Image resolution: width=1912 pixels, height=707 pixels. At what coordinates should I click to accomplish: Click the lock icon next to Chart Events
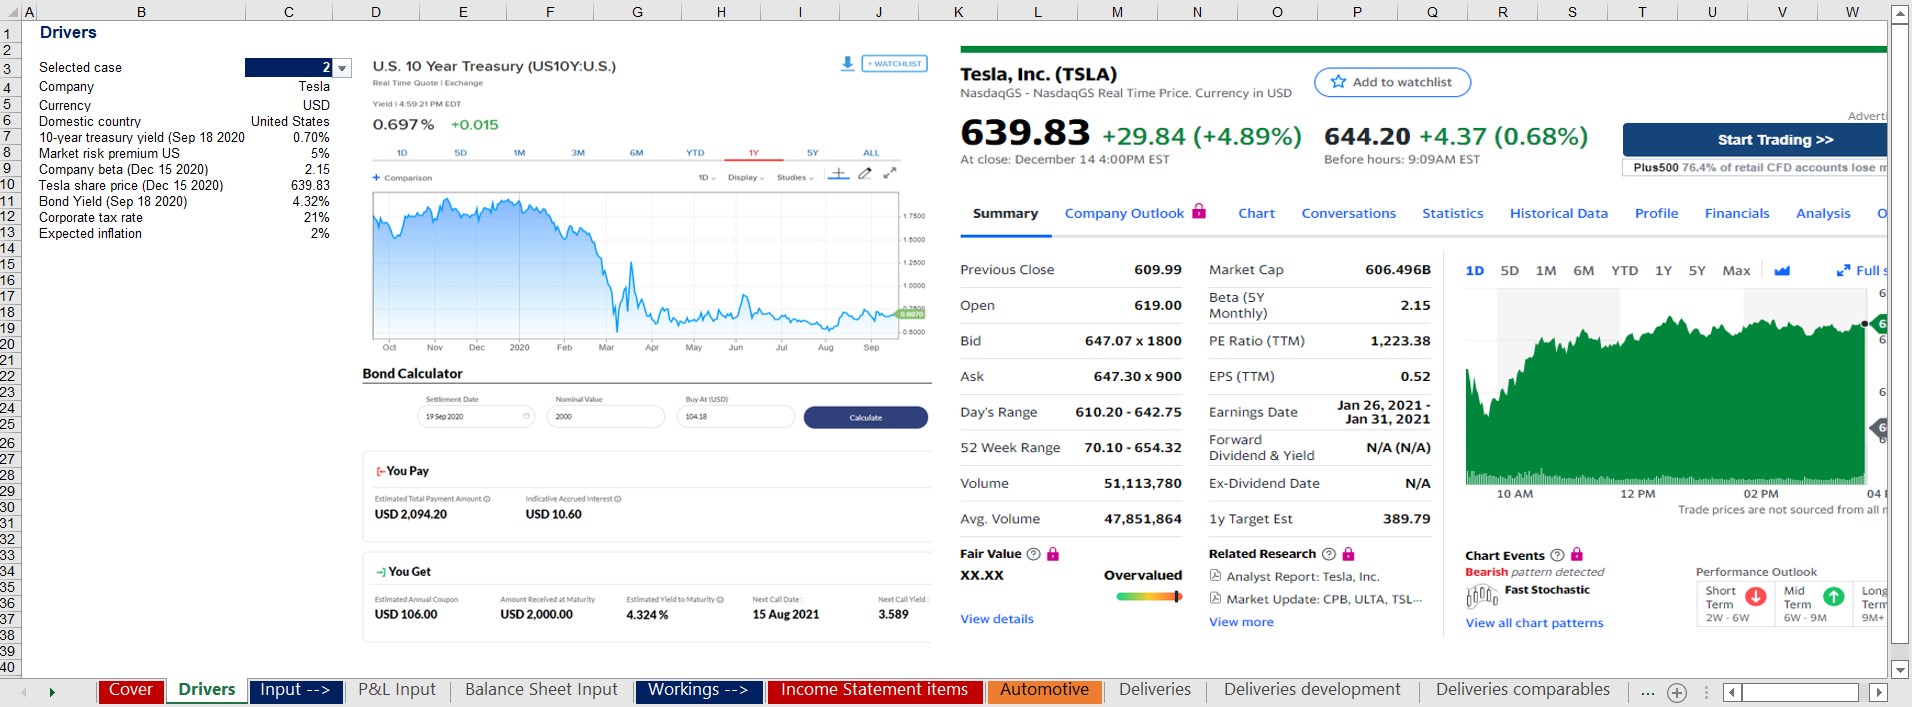pos(1577,555)
